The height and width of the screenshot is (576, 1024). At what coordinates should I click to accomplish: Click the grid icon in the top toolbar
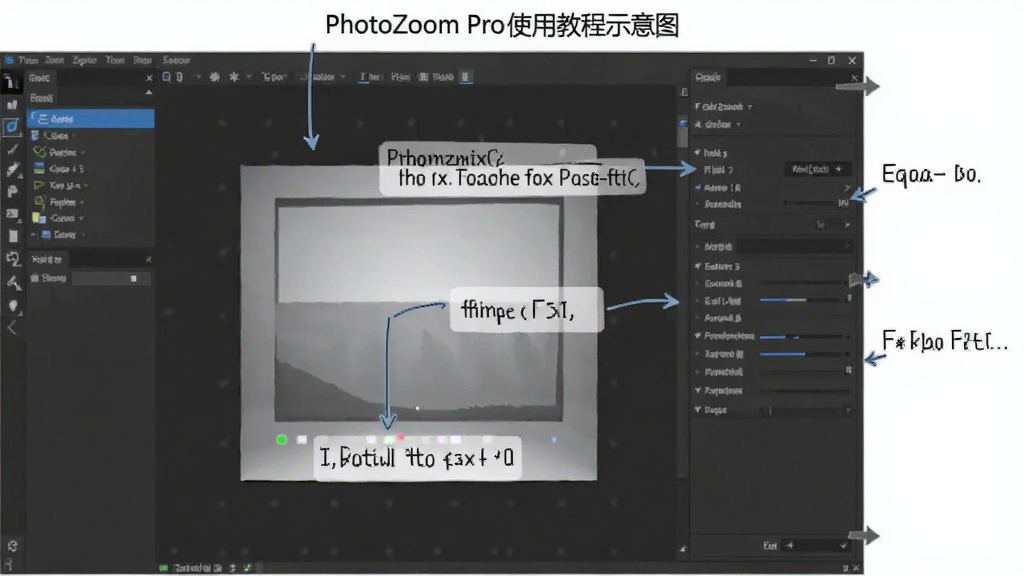point(423,77)
